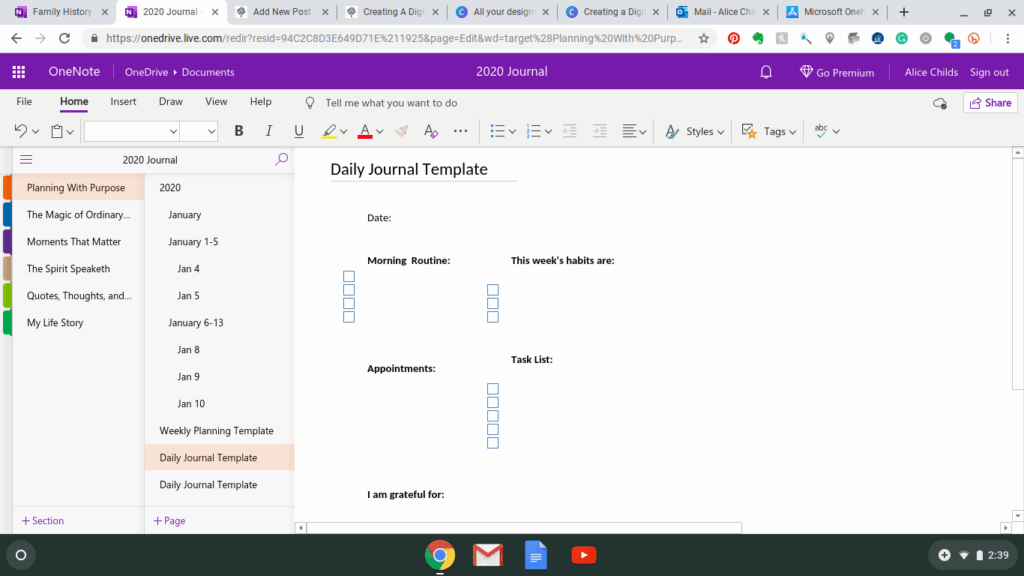Expand the Paste options arrow

70,132
